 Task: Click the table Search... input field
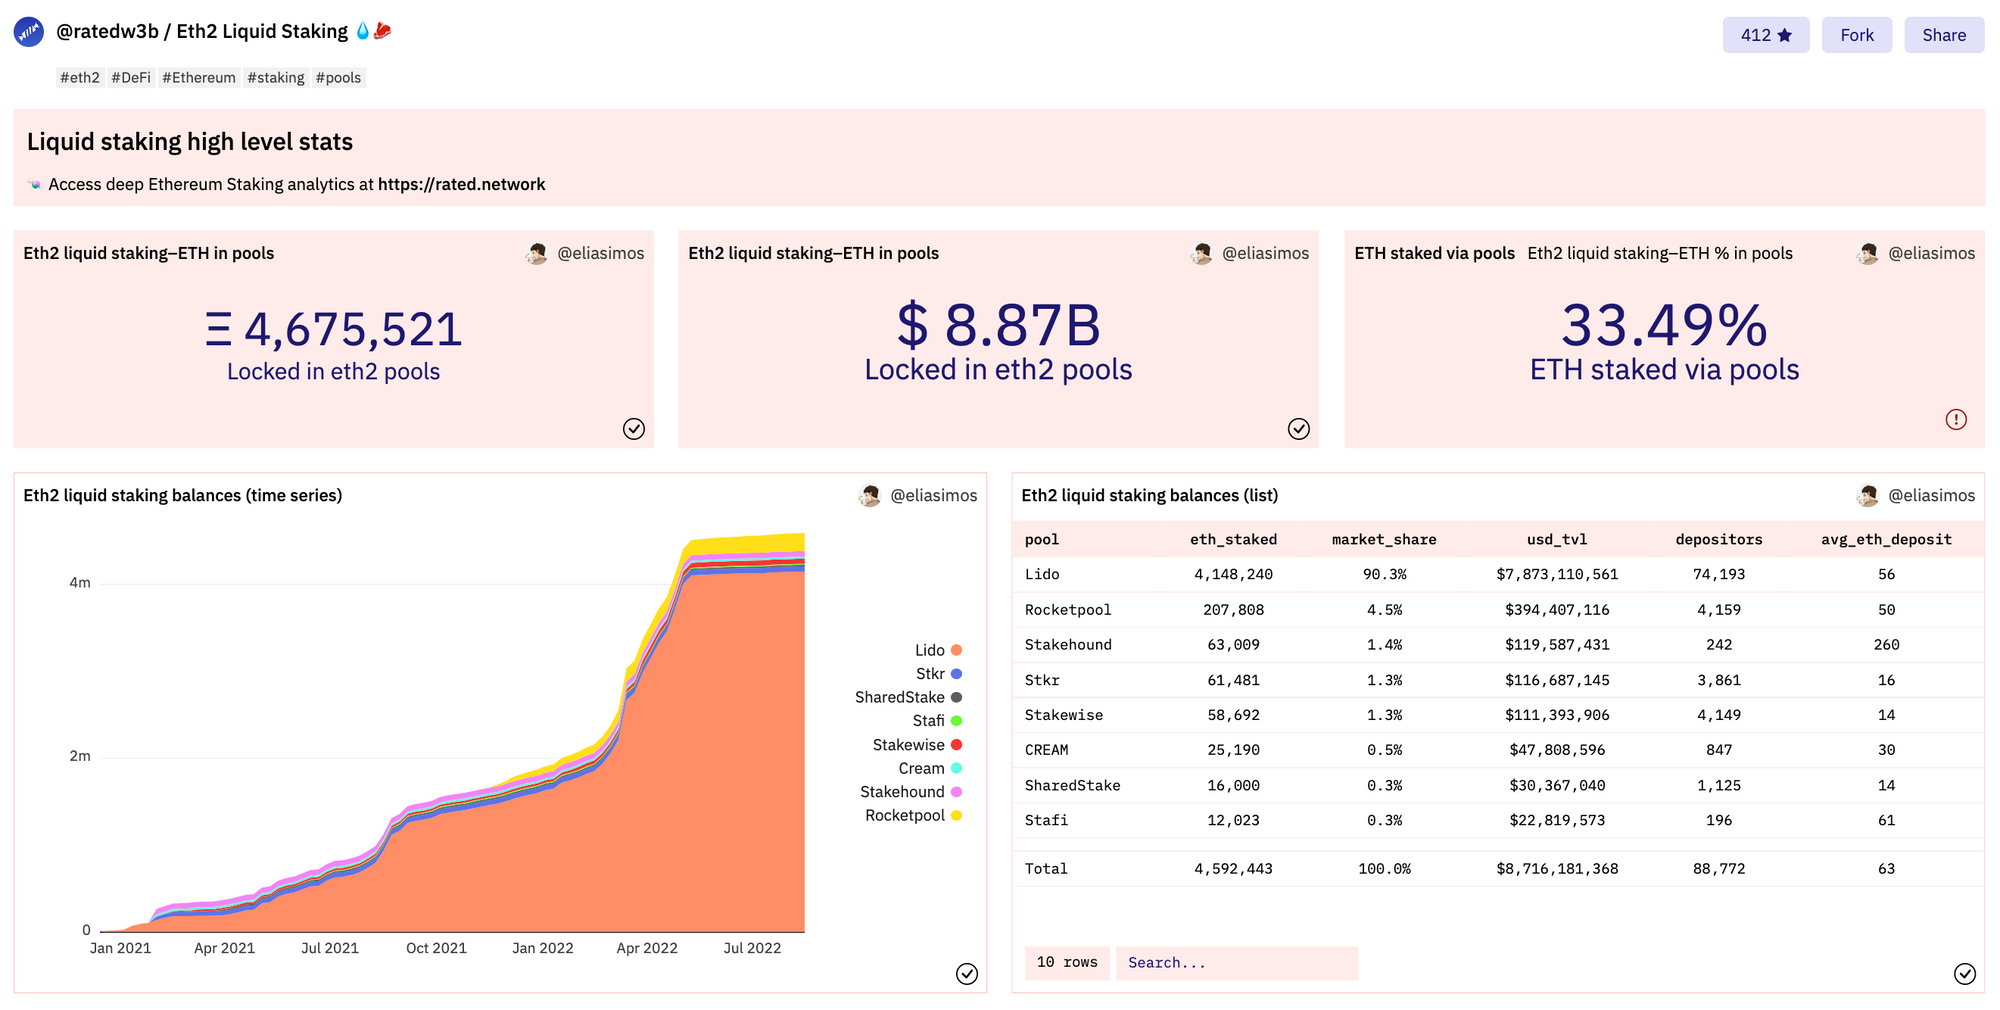[1237, 963]
